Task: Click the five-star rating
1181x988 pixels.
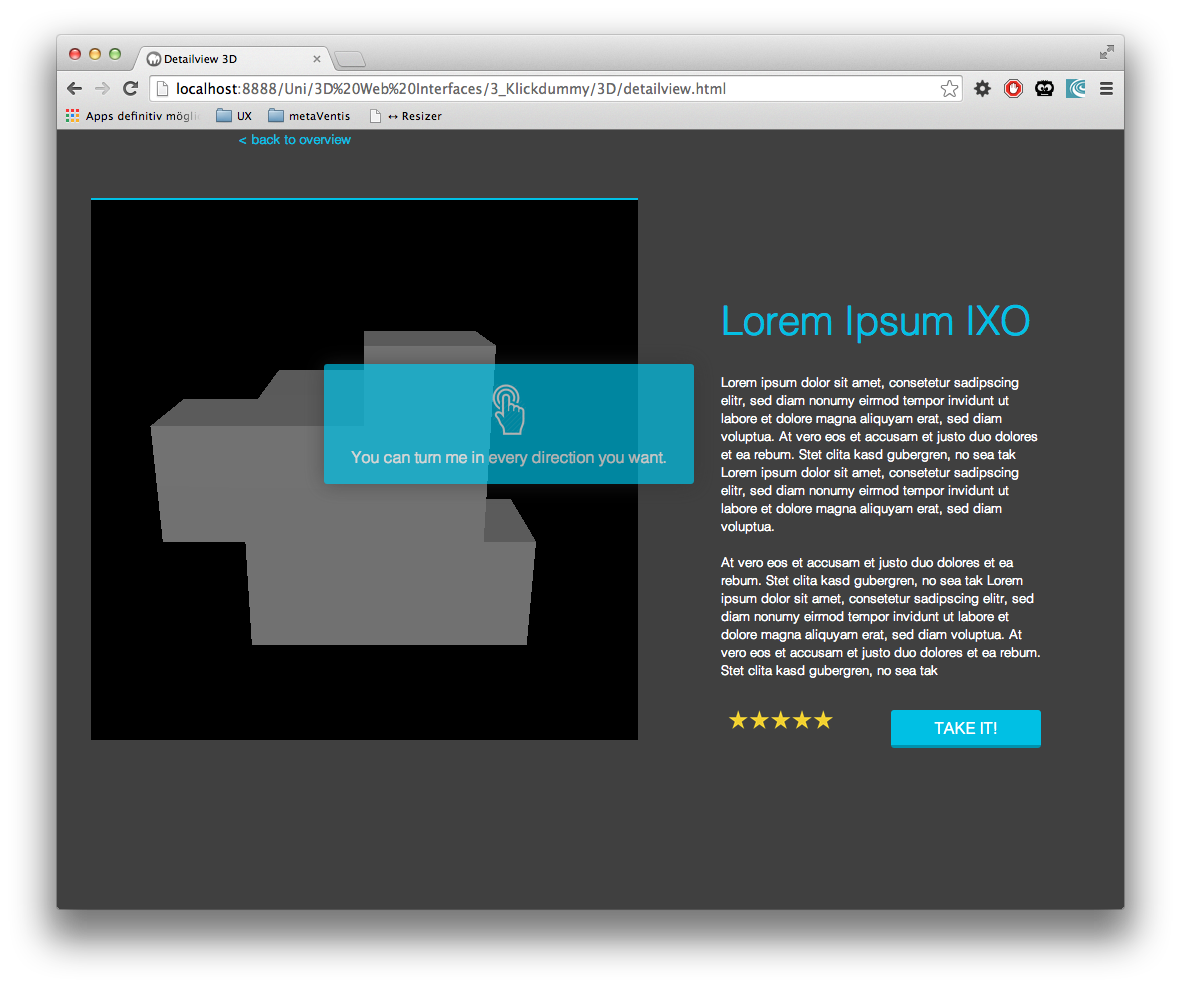Action: pyautogui.click(x=780, y=721)
